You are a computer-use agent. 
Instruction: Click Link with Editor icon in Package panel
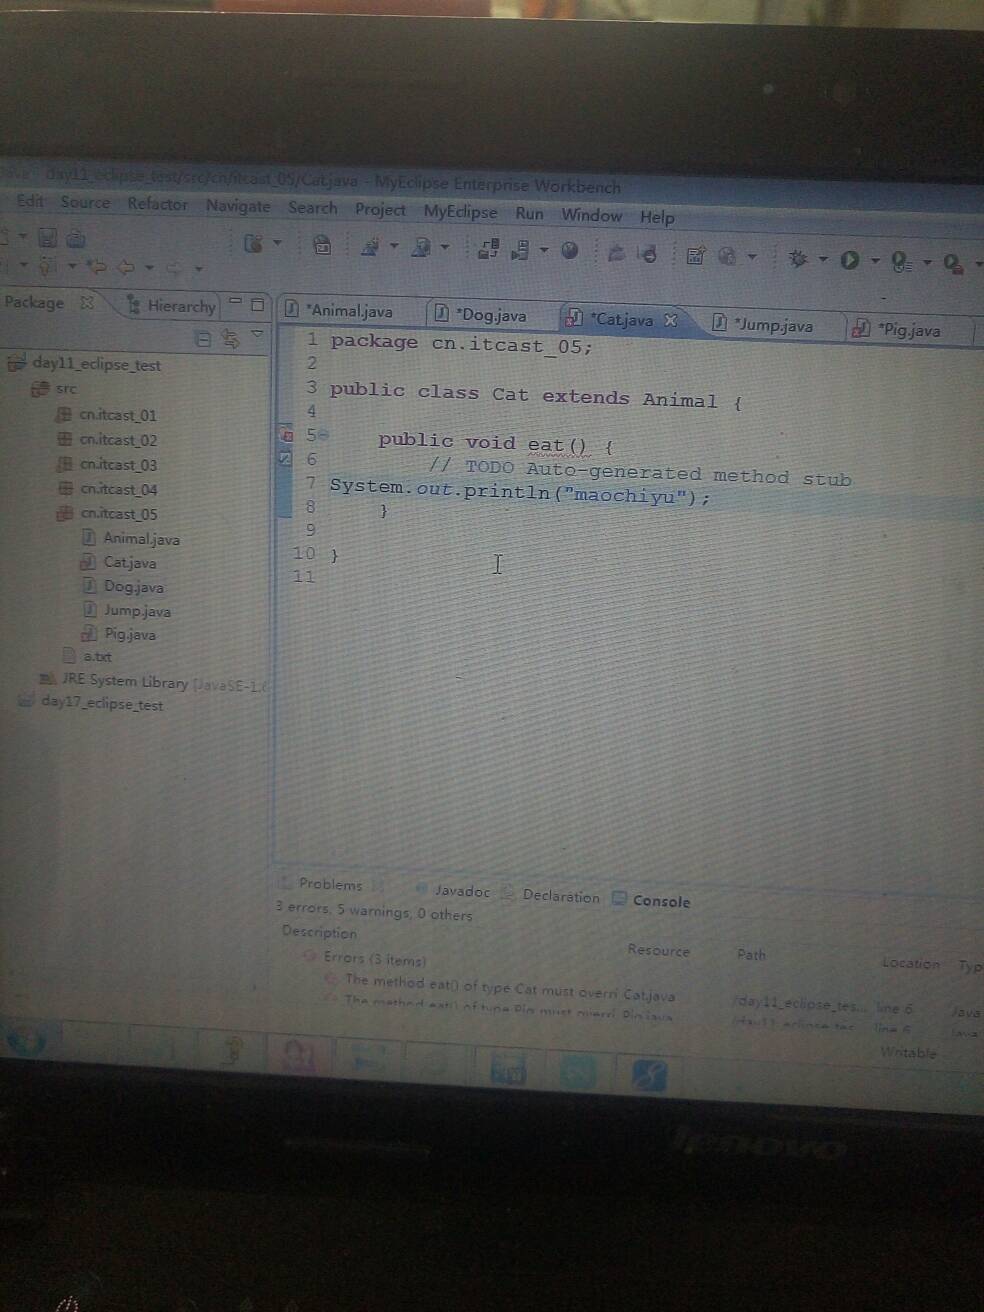pos(230,339)
